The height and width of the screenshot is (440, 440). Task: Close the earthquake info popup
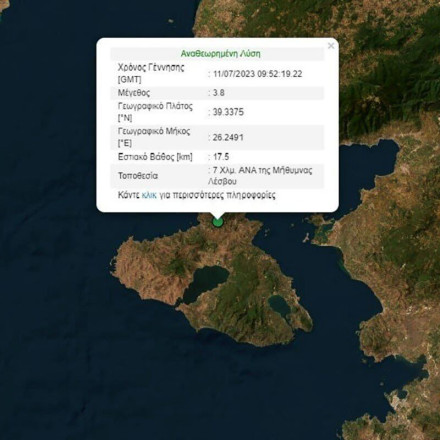331,46
